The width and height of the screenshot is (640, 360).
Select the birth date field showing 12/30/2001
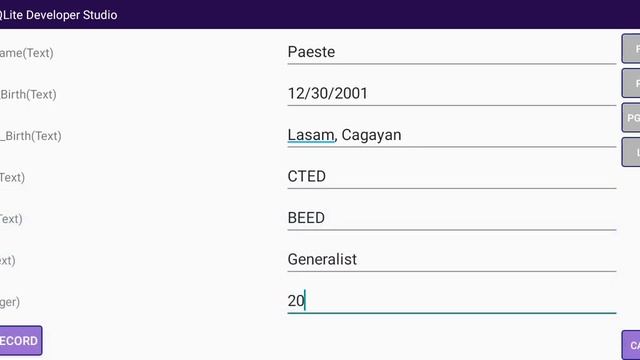(x=451, y=94)
